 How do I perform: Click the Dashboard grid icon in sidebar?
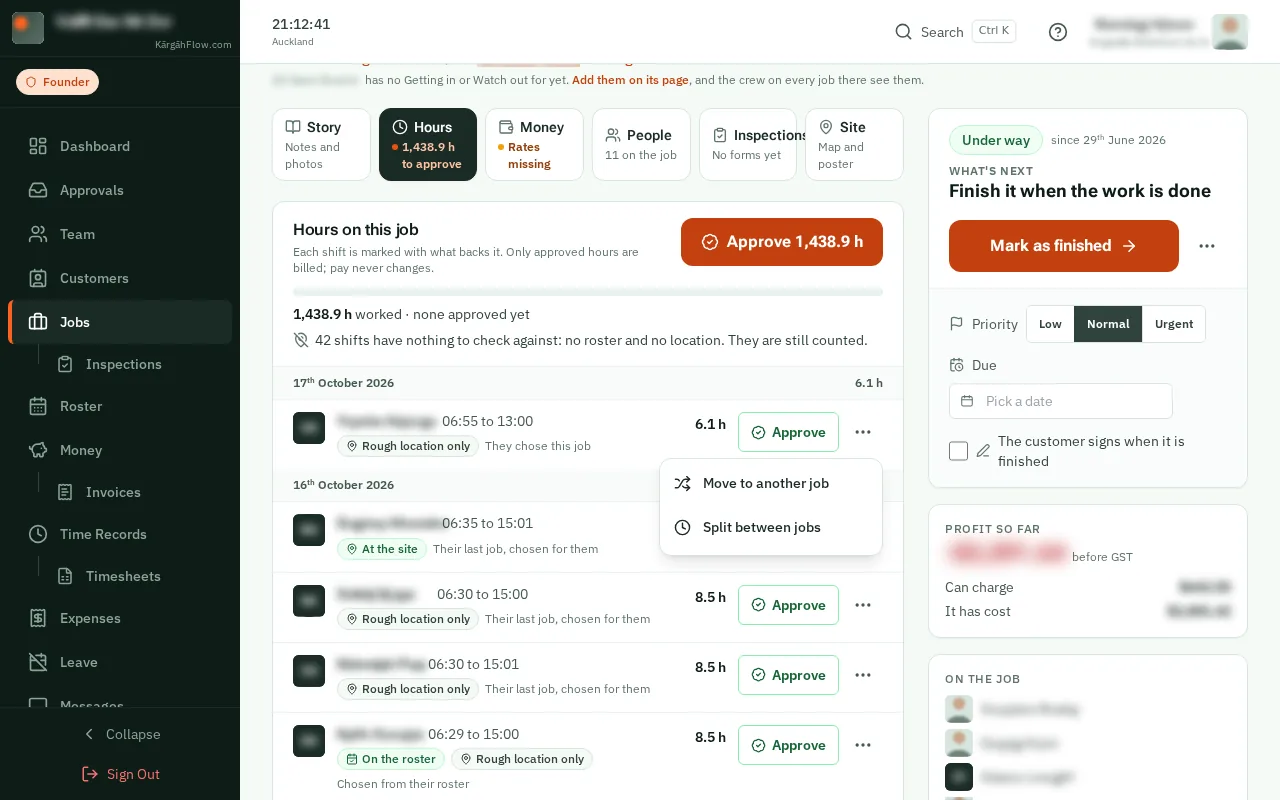click(38, 146)
